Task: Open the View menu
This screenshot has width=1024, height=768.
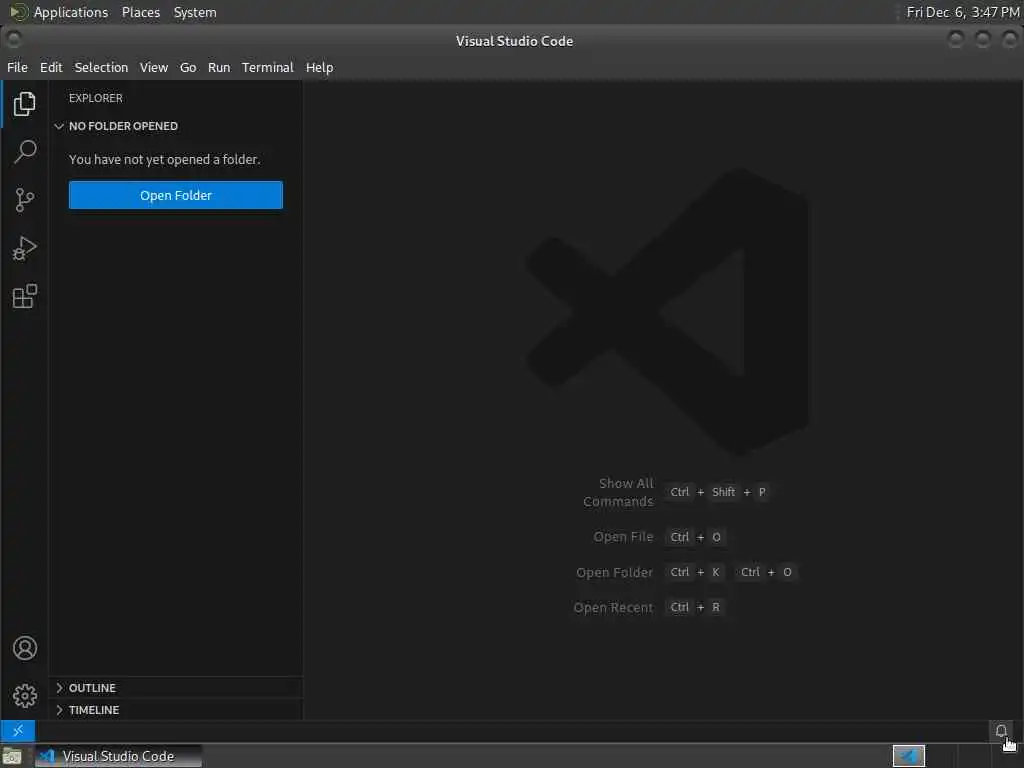Action: 154,67
